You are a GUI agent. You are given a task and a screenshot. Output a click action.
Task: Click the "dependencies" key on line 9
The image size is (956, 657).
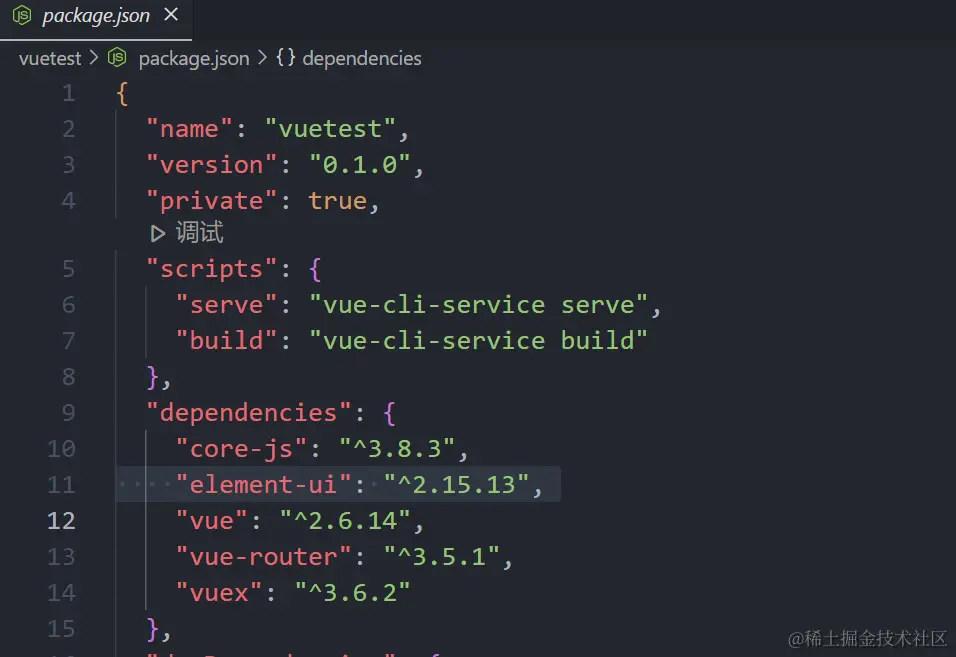(249, 413)
